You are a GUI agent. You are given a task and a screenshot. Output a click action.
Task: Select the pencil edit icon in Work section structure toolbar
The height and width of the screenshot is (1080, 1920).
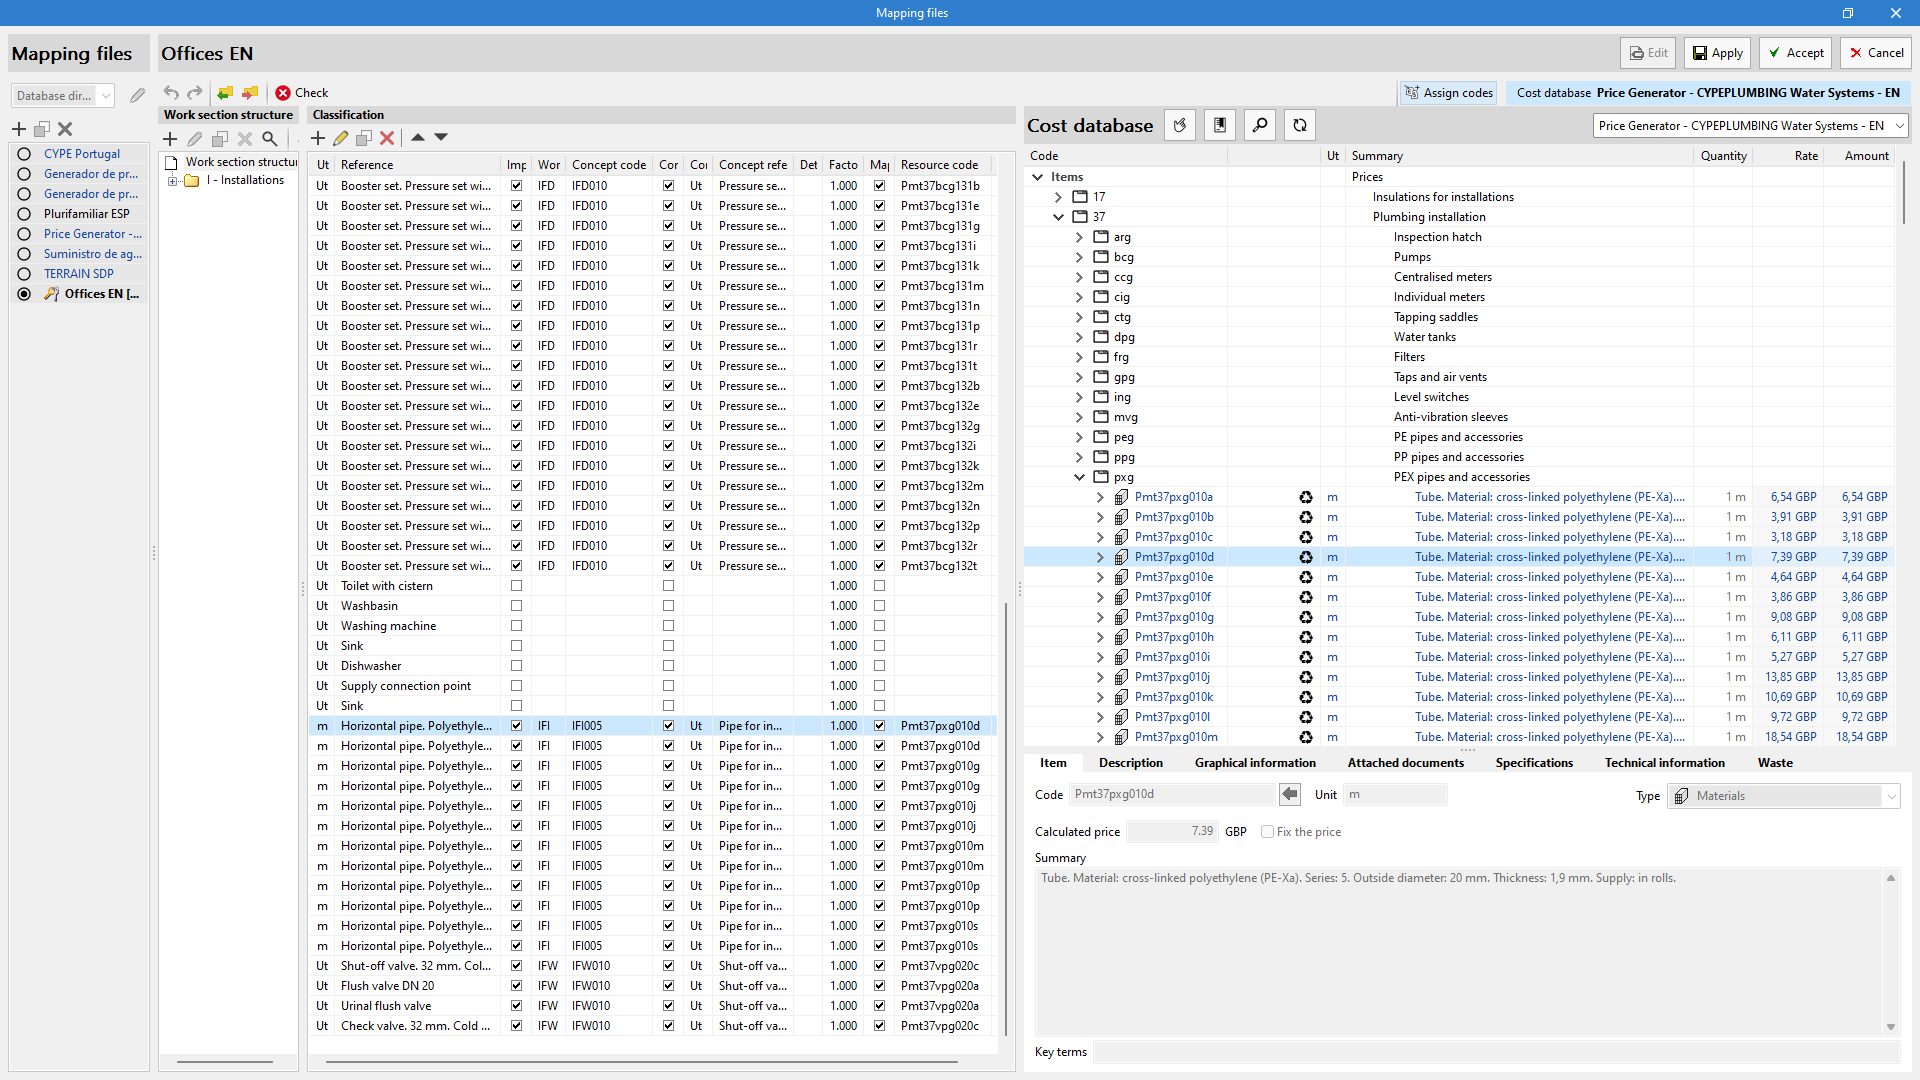(195, 139)
